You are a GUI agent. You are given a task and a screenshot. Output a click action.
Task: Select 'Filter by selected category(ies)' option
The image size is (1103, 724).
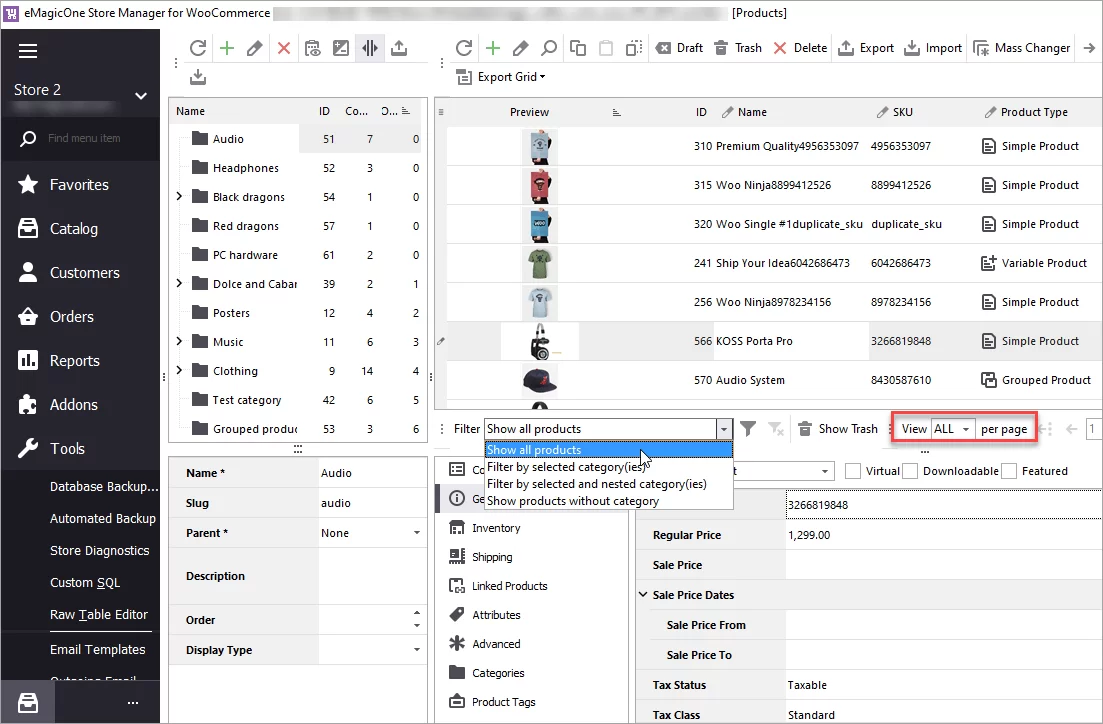point(566,467)
